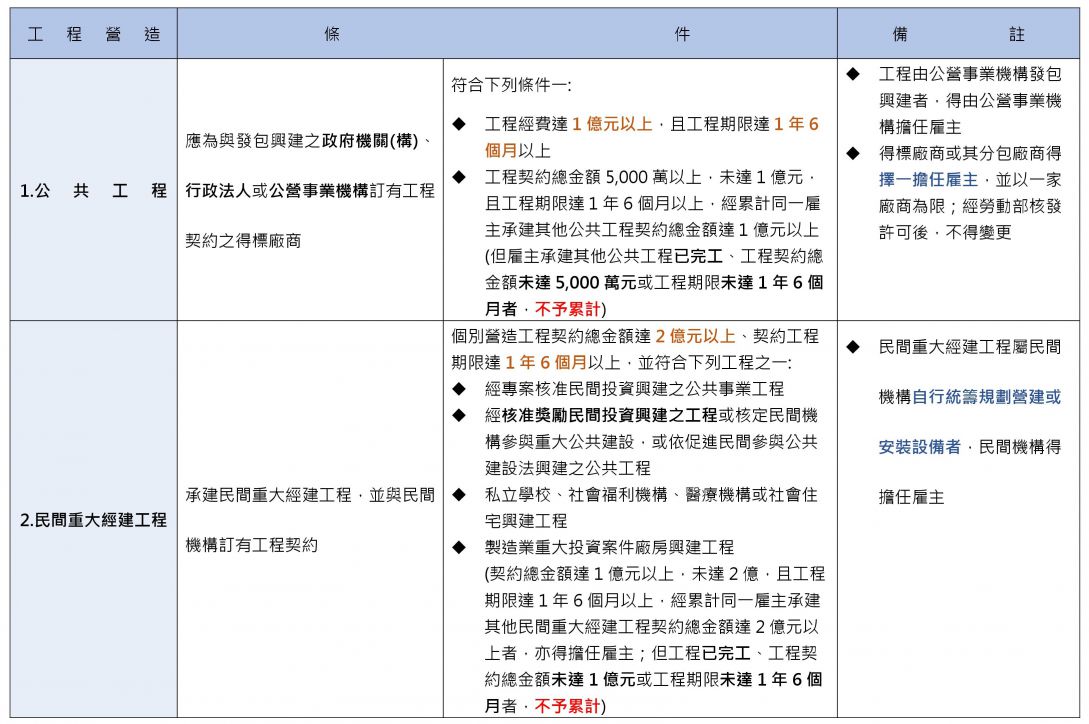Image resolution: width=1089 pixels, height=724 pixels.
Task: Click the diamond bullet before "工程契約總金額 5,000 萬以上"
Action: pyautogui.click(x=459, y=177)
